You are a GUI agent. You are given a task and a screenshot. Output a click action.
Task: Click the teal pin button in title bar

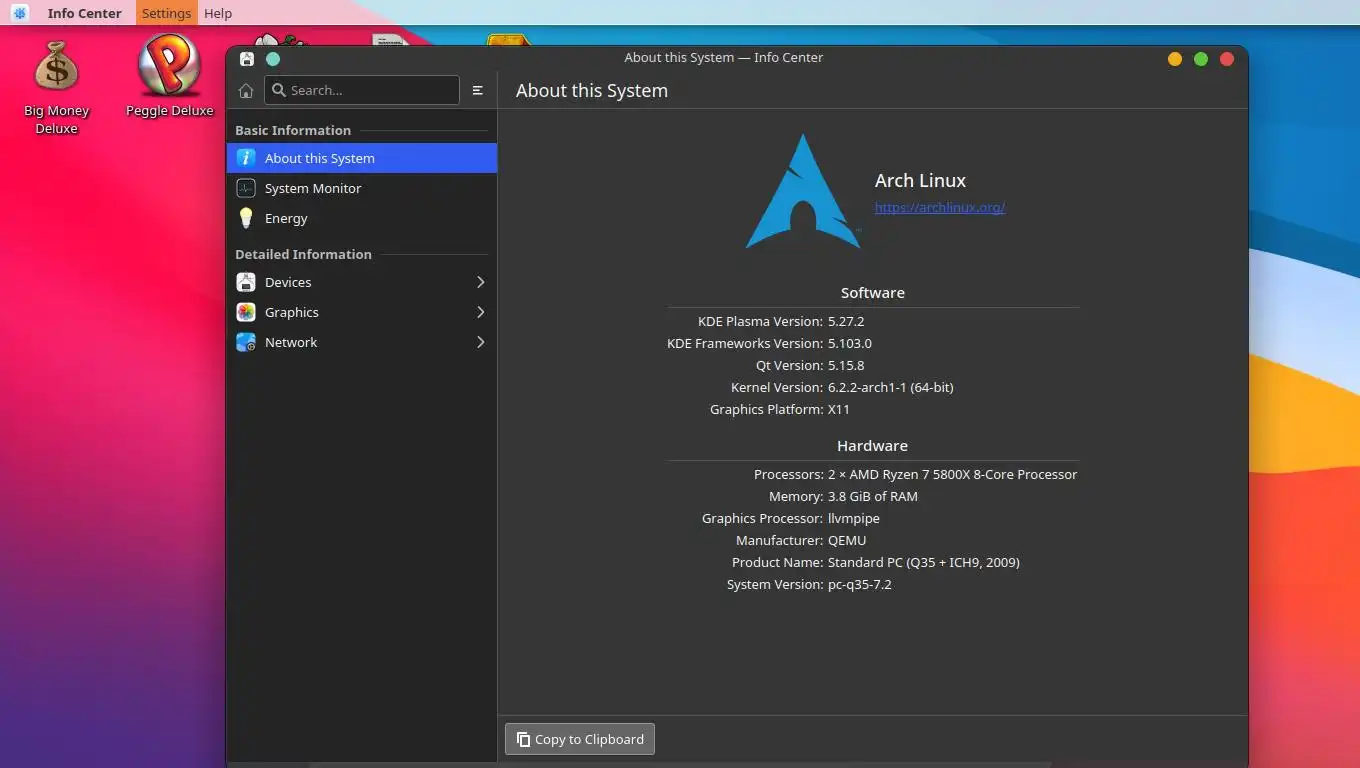click(273, 58)
